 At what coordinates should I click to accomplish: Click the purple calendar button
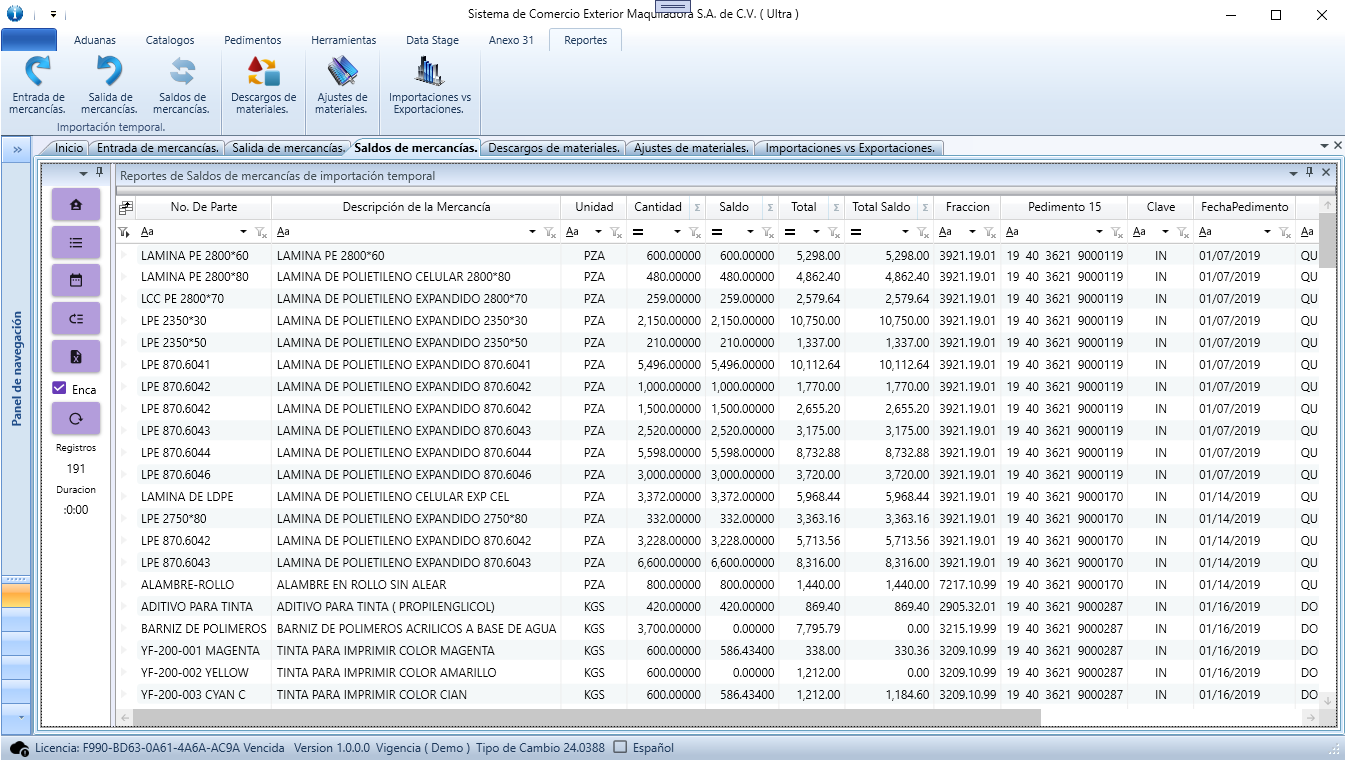[x=76, y=280]
